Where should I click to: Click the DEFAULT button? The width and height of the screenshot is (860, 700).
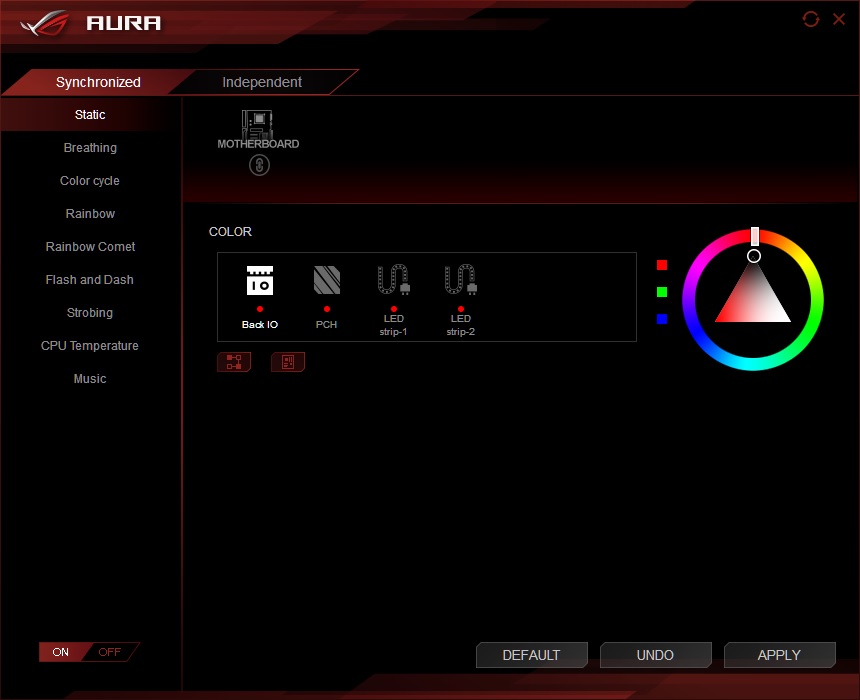531,655
